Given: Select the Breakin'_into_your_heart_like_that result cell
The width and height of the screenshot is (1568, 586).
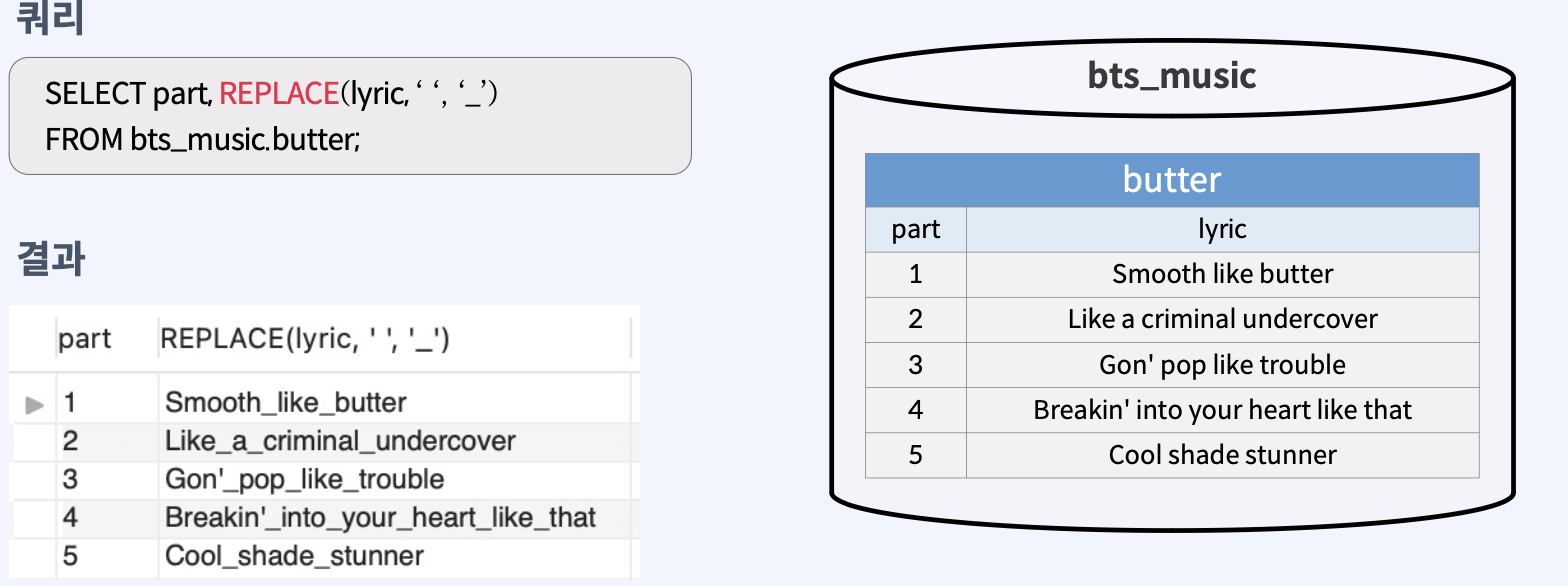Looking at the screenshot, I should tap(380, 518).
